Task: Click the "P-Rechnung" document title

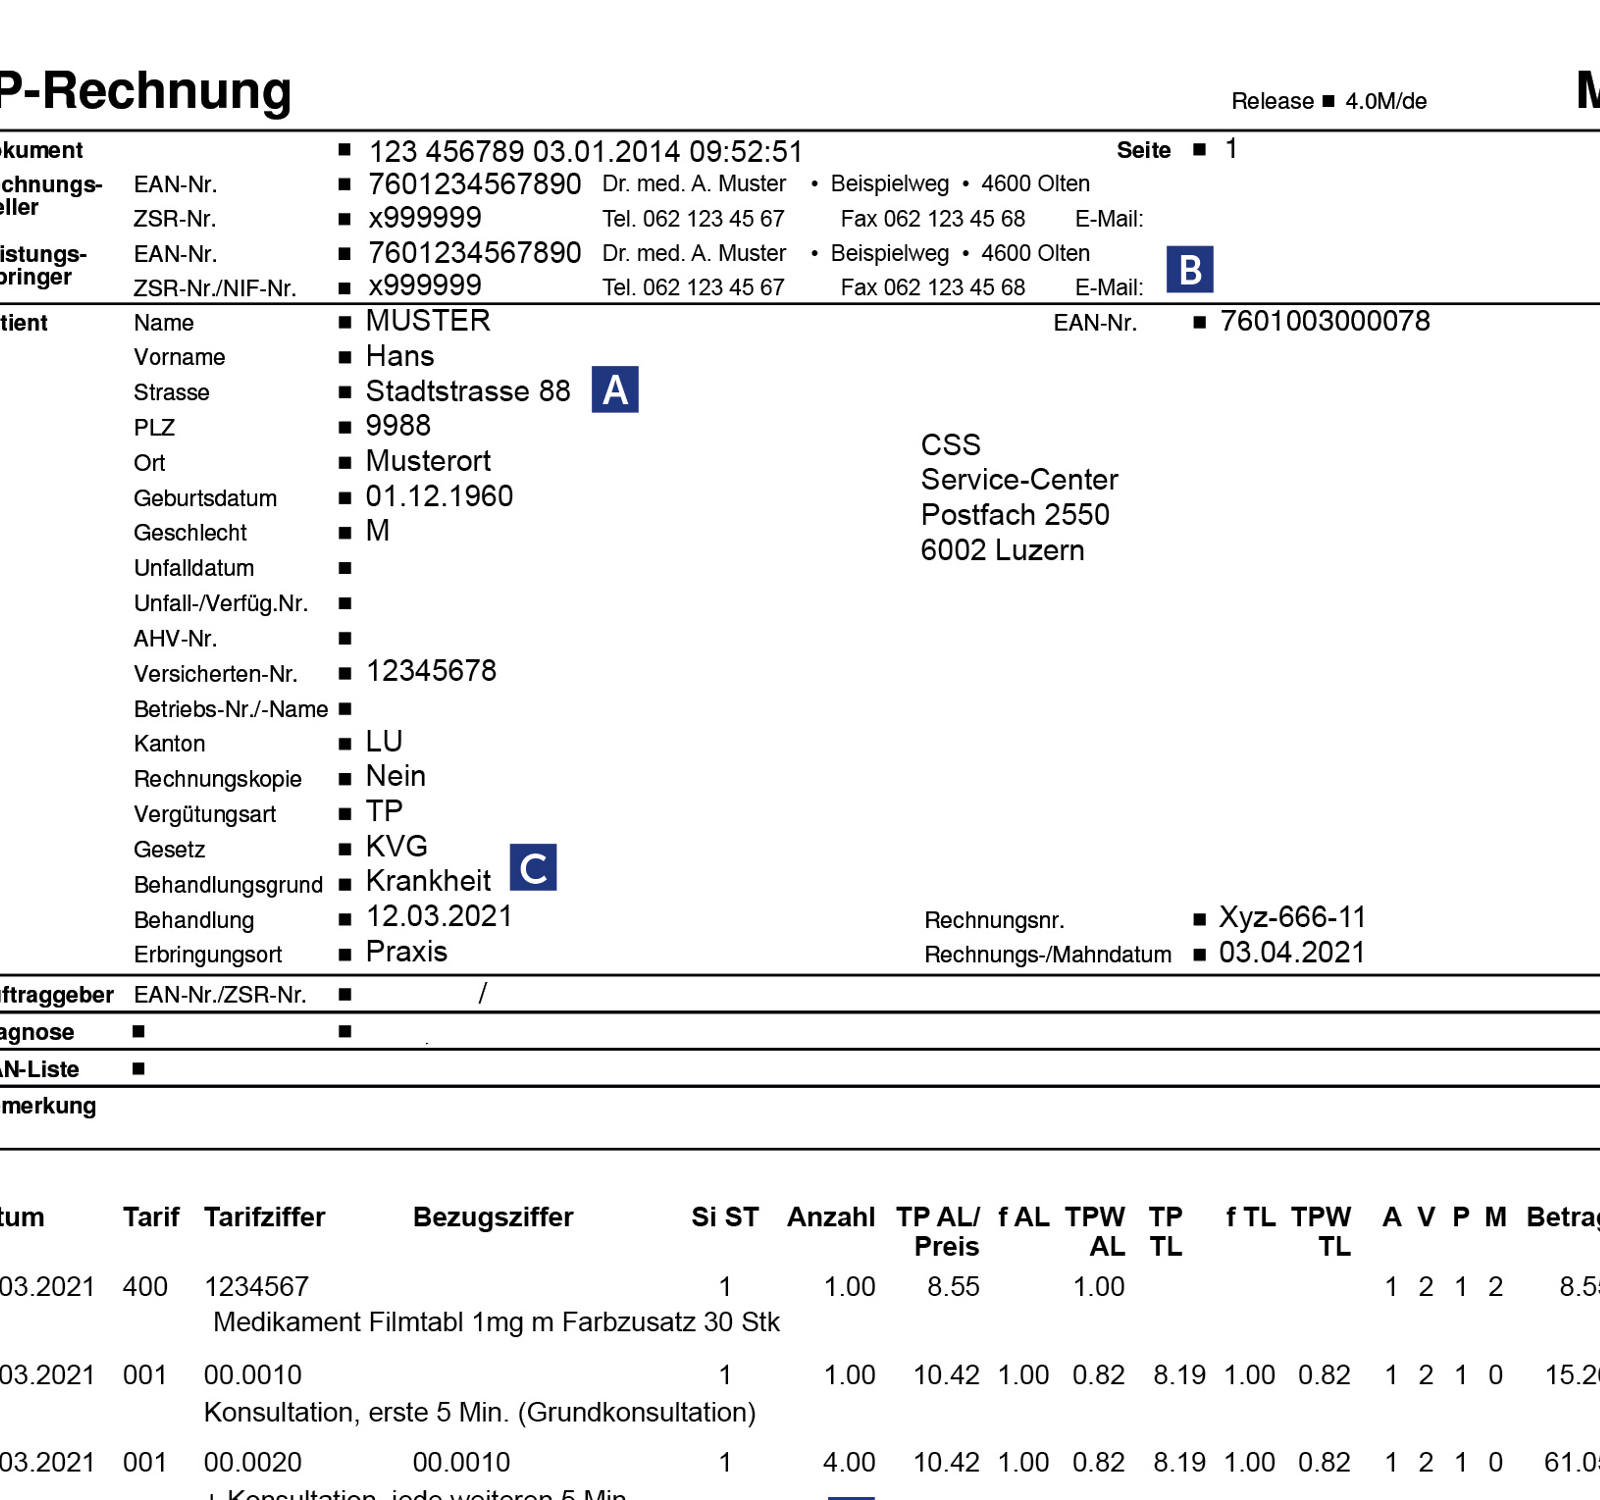Action: point(145,91)
